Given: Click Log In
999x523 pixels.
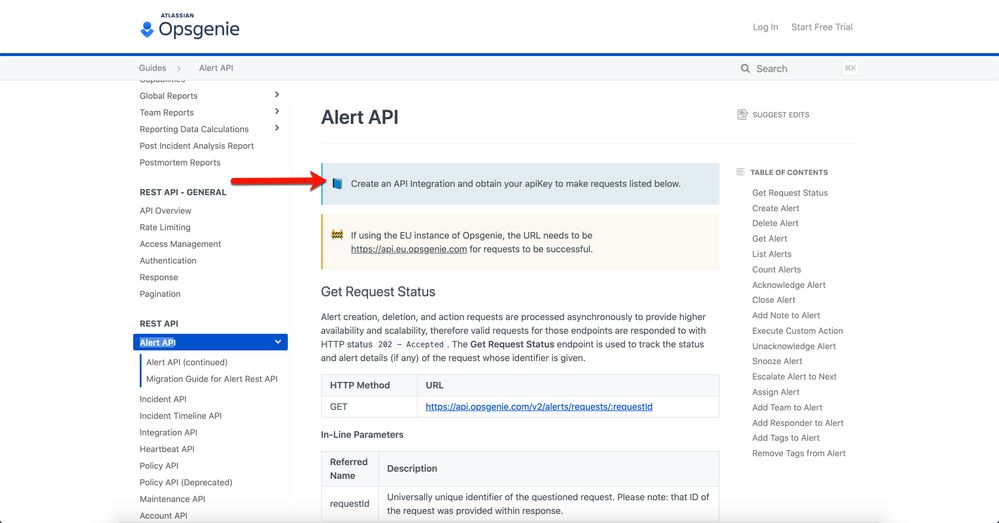Looking at the screenshot, I should 765,27.
